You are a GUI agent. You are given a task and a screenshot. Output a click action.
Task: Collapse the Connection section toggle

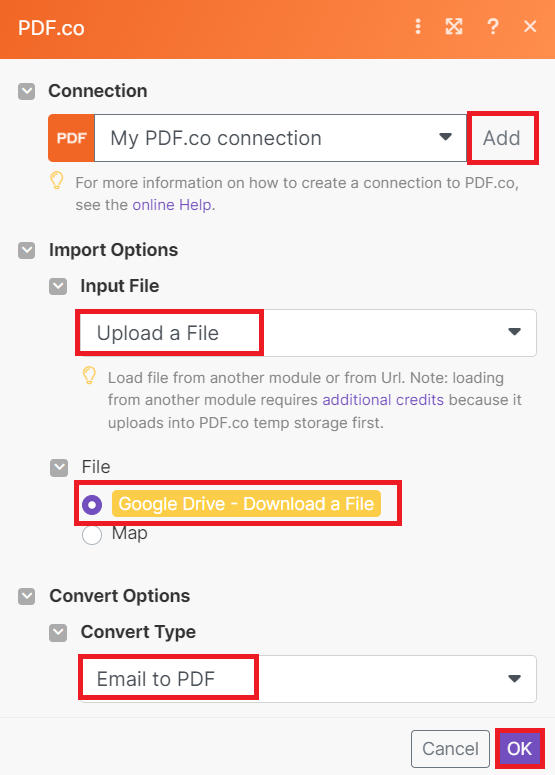pos(27,91)
